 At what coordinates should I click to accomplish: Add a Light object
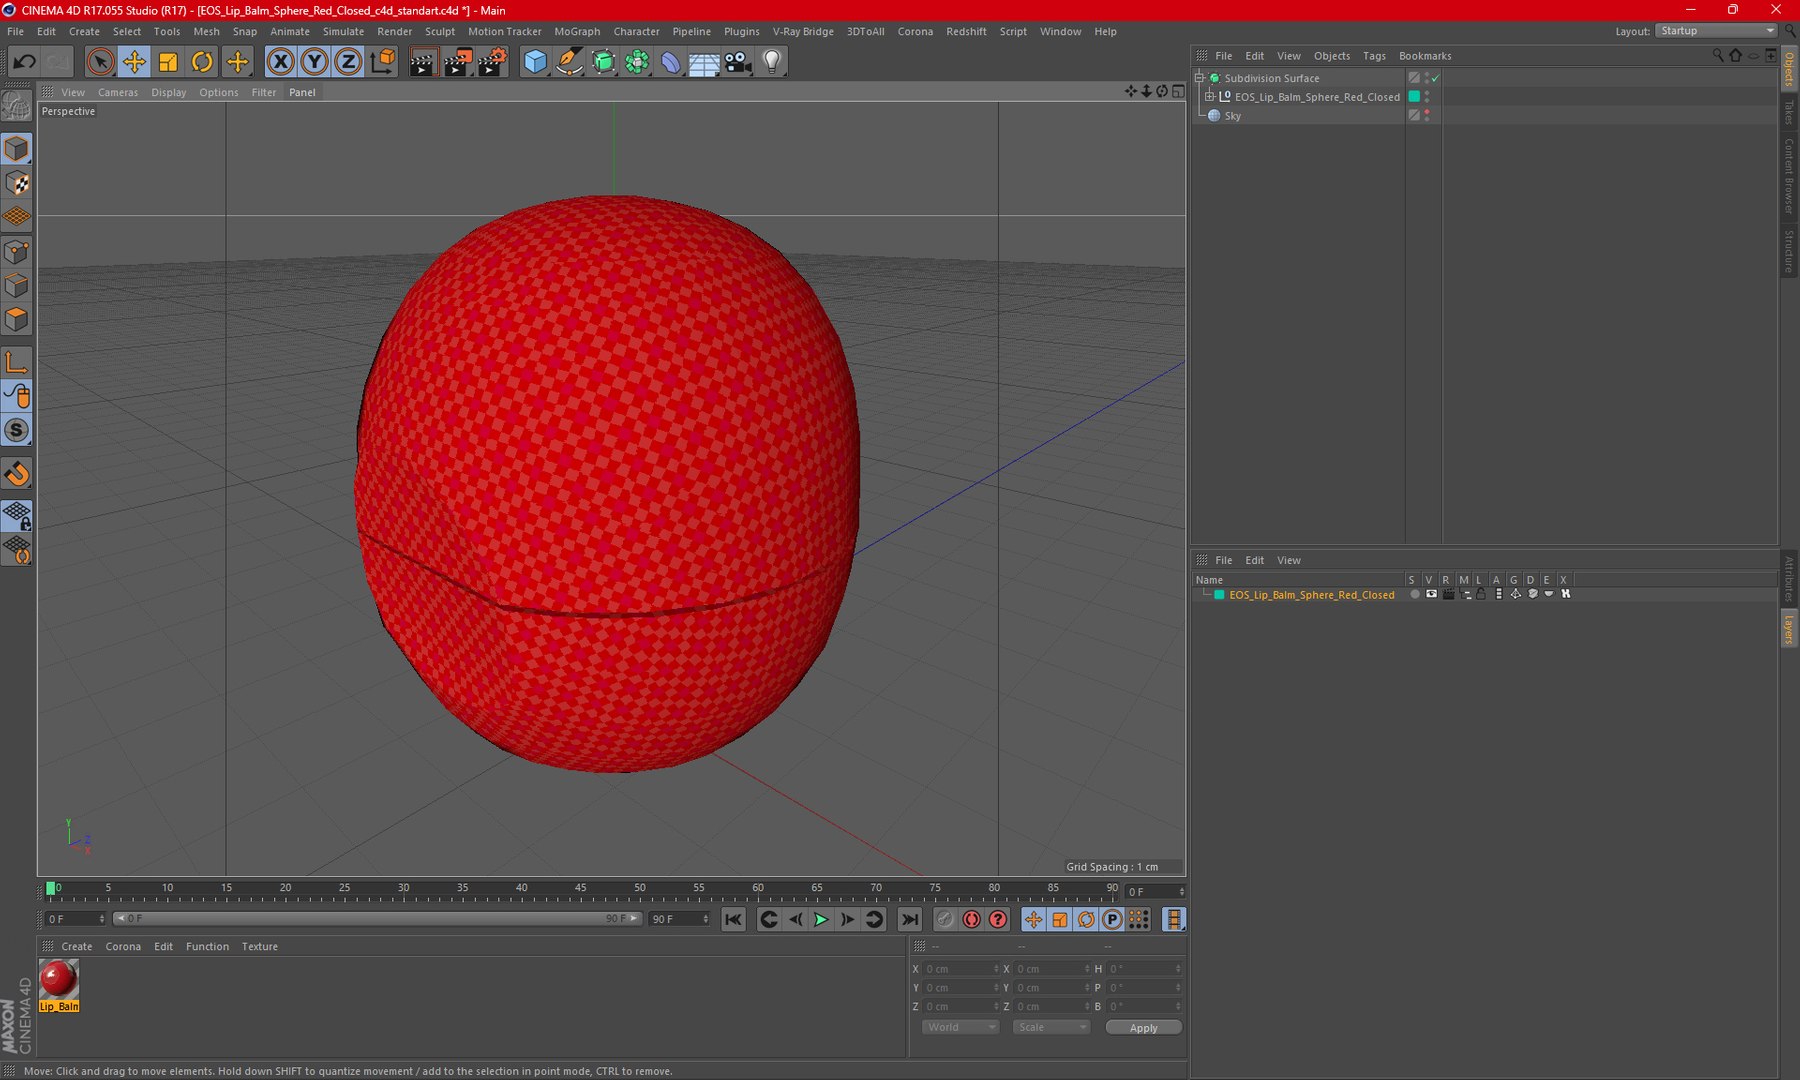pyautogui.click(x=772, y=62)
